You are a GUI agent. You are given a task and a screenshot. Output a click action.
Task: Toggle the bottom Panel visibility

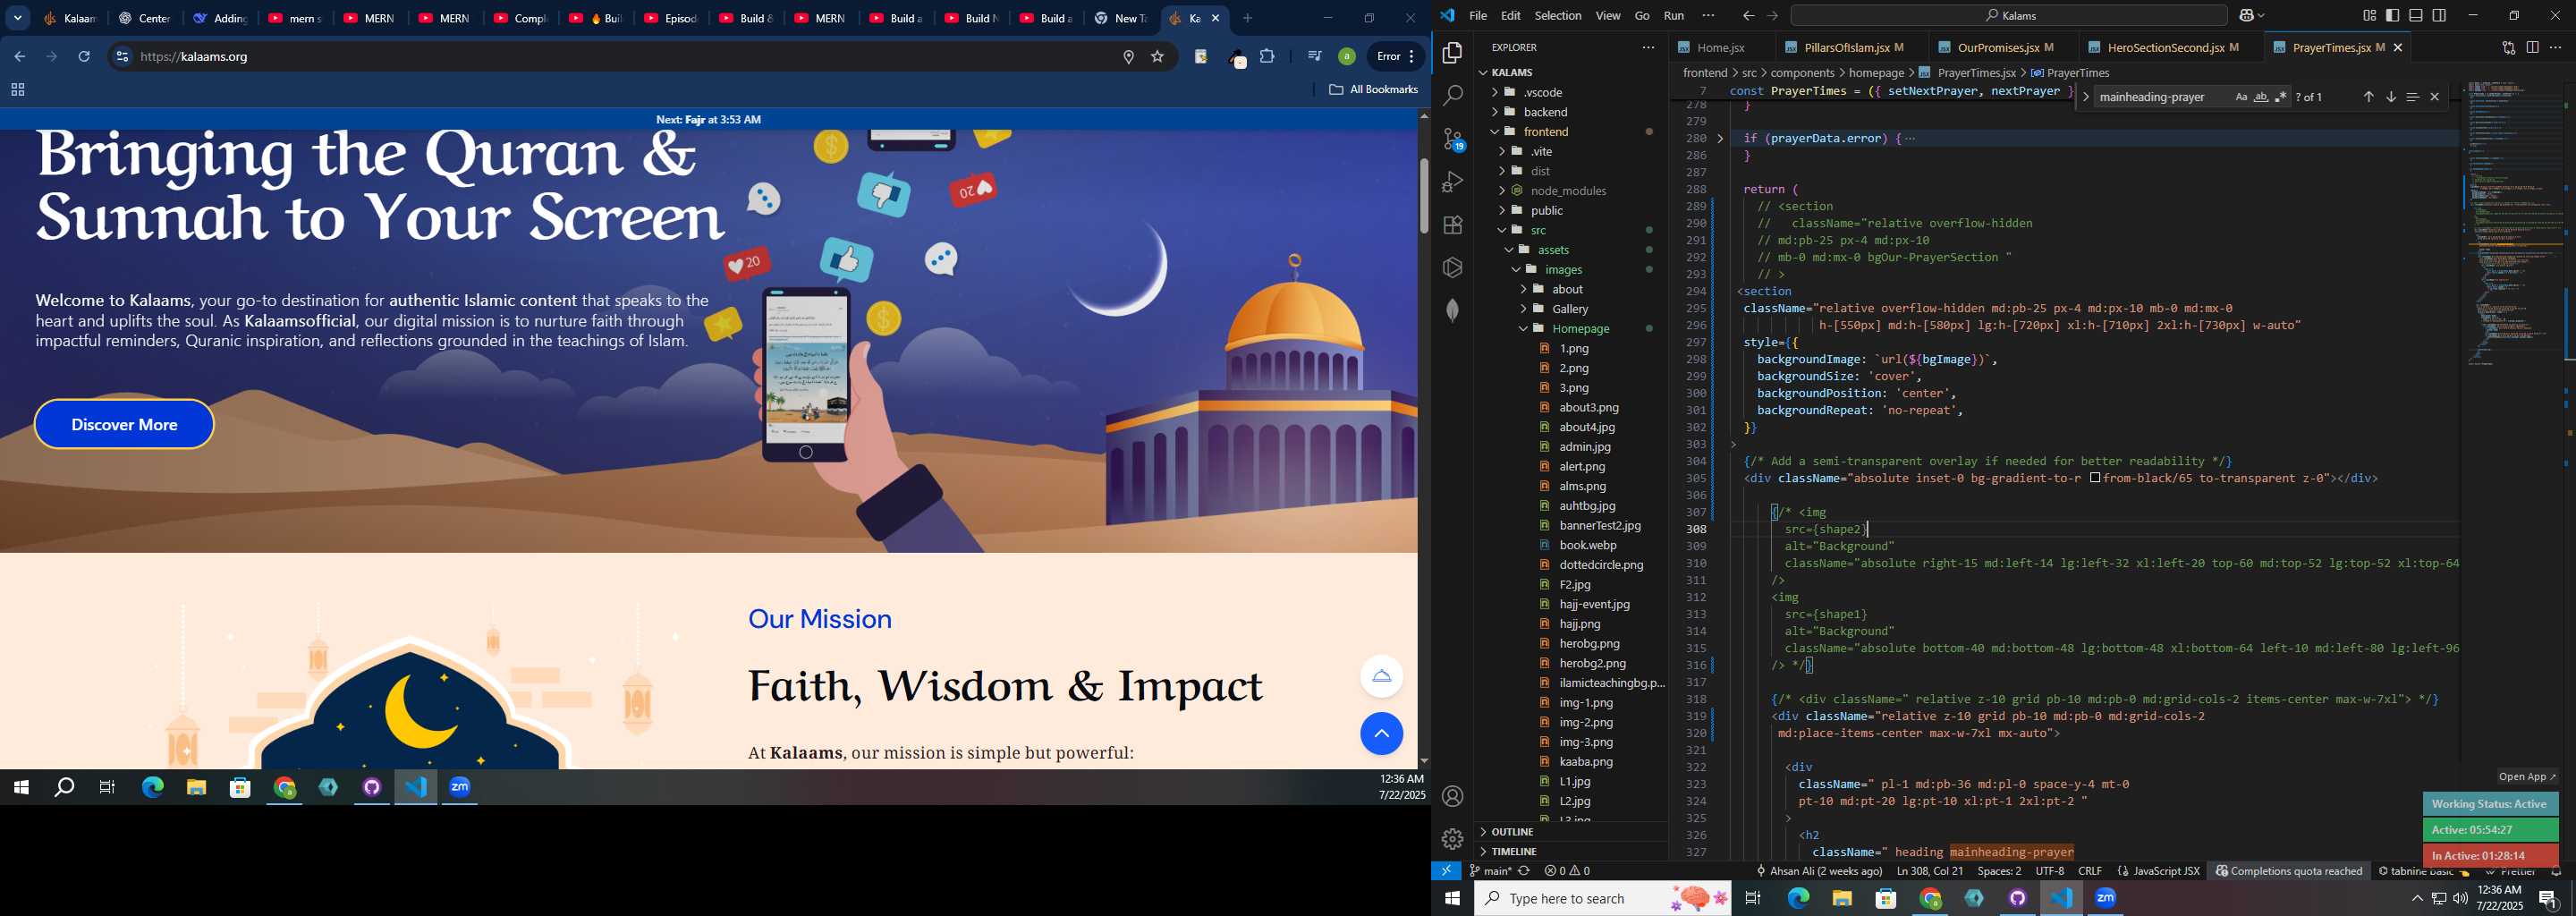click(2415, 16)
